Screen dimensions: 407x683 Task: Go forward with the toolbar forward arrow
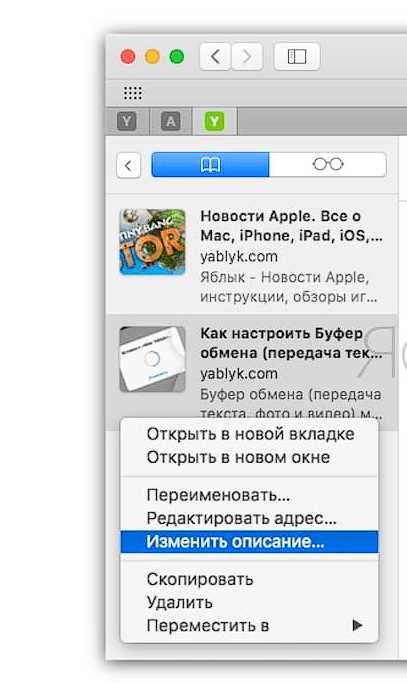247,57
